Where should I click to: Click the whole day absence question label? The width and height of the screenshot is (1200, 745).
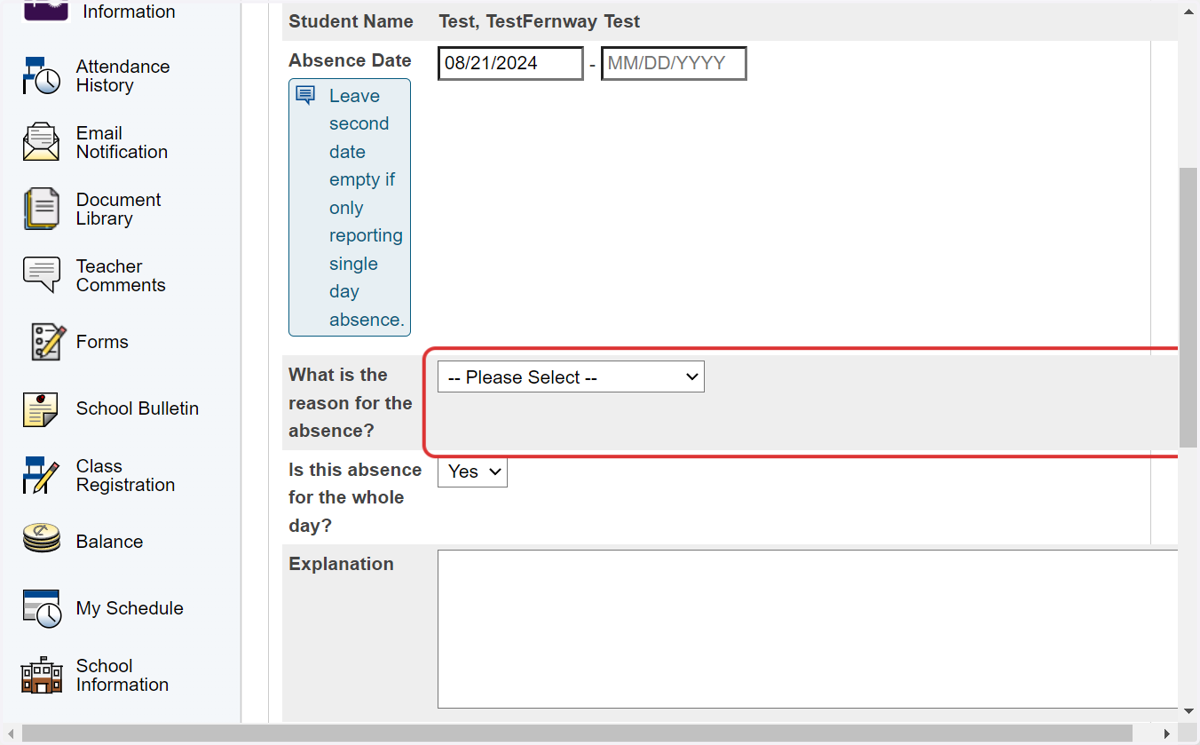pyautogui.click(x=355, y=498)
